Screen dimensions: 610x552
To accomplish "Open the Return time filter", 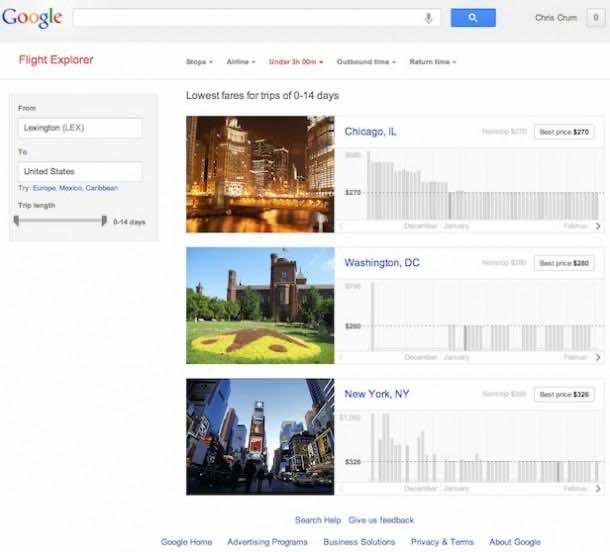I will [x=432, y=62].
